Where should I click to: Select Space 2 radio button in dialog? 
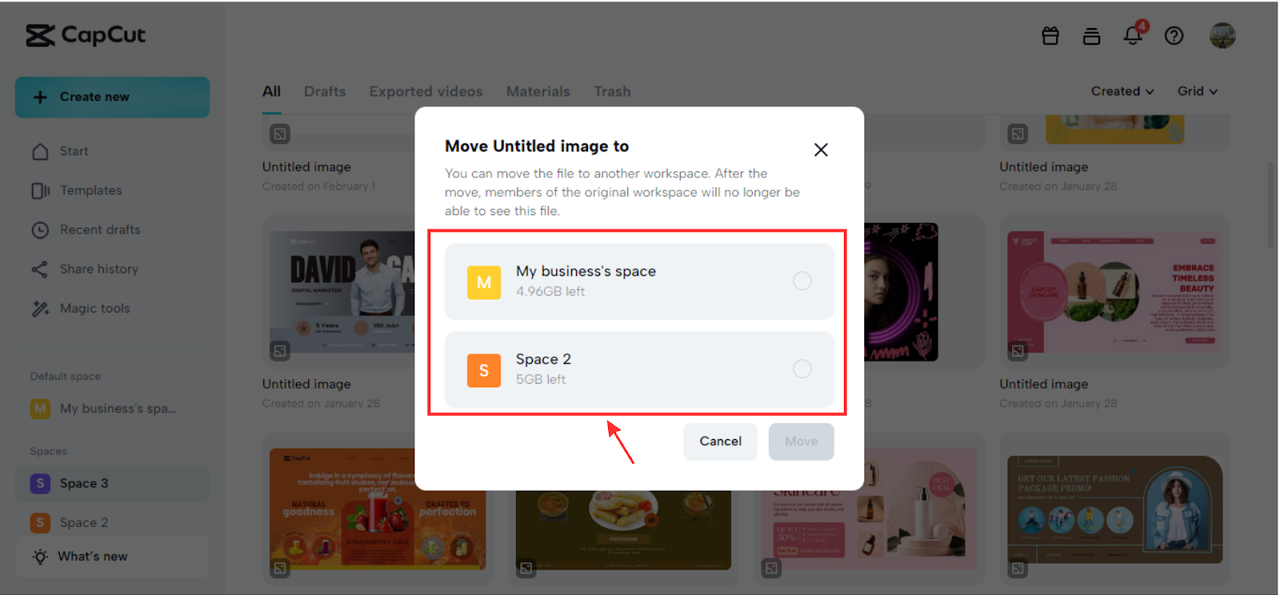pyautogui.click(x=802, y=369)
